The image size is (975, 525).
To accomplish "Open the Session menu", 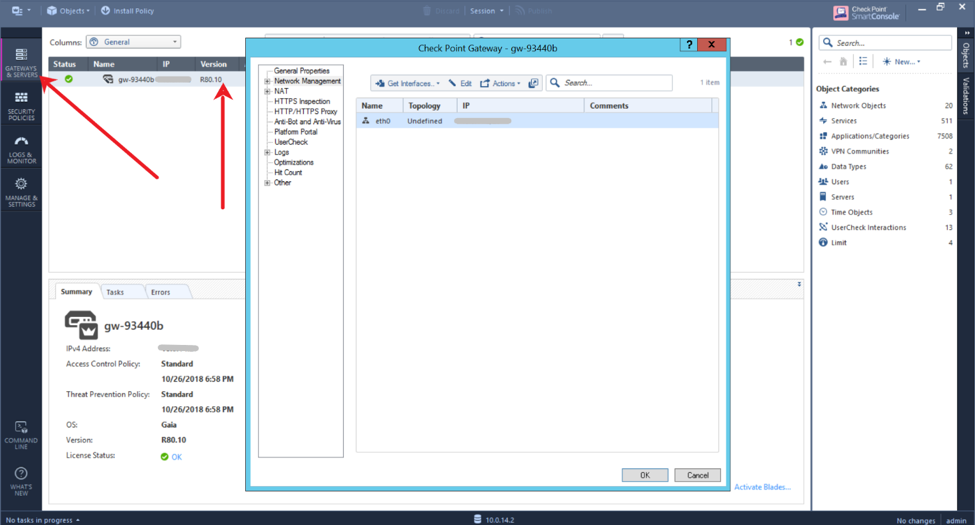I will click(487, 11).
